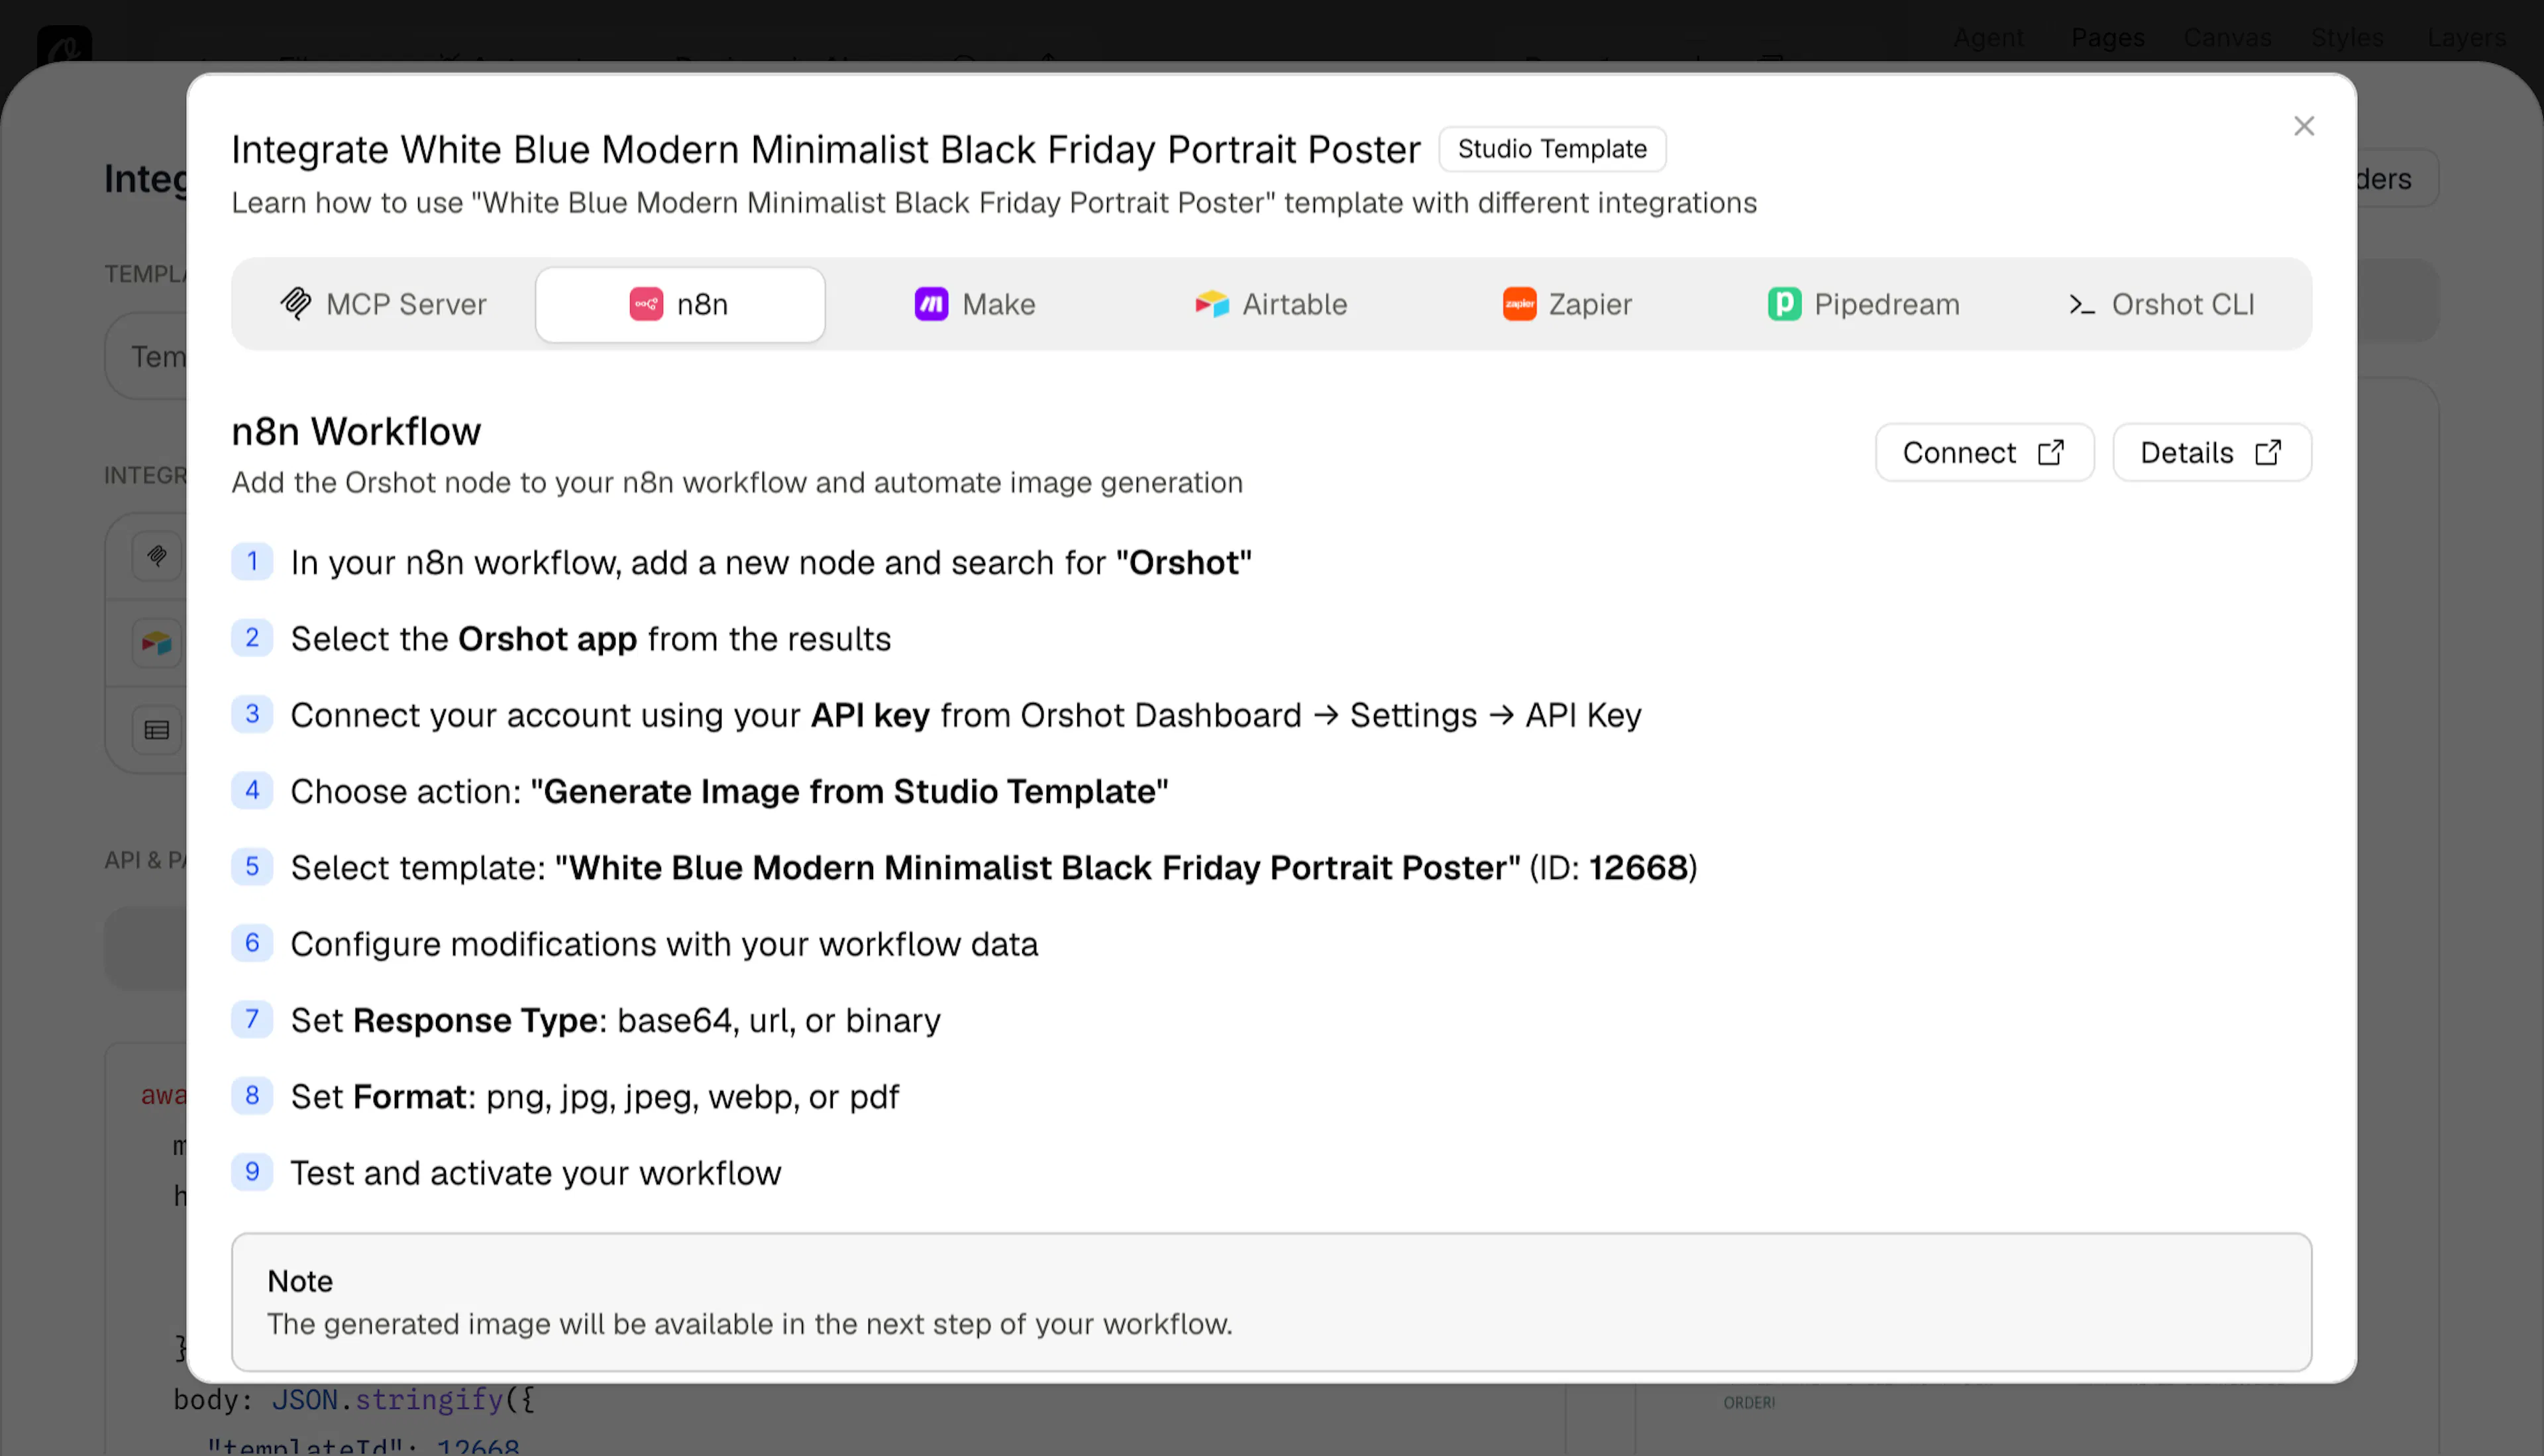Open the Styles menu in background toolbar
2544x1456 pixels.
[2347, 37]
